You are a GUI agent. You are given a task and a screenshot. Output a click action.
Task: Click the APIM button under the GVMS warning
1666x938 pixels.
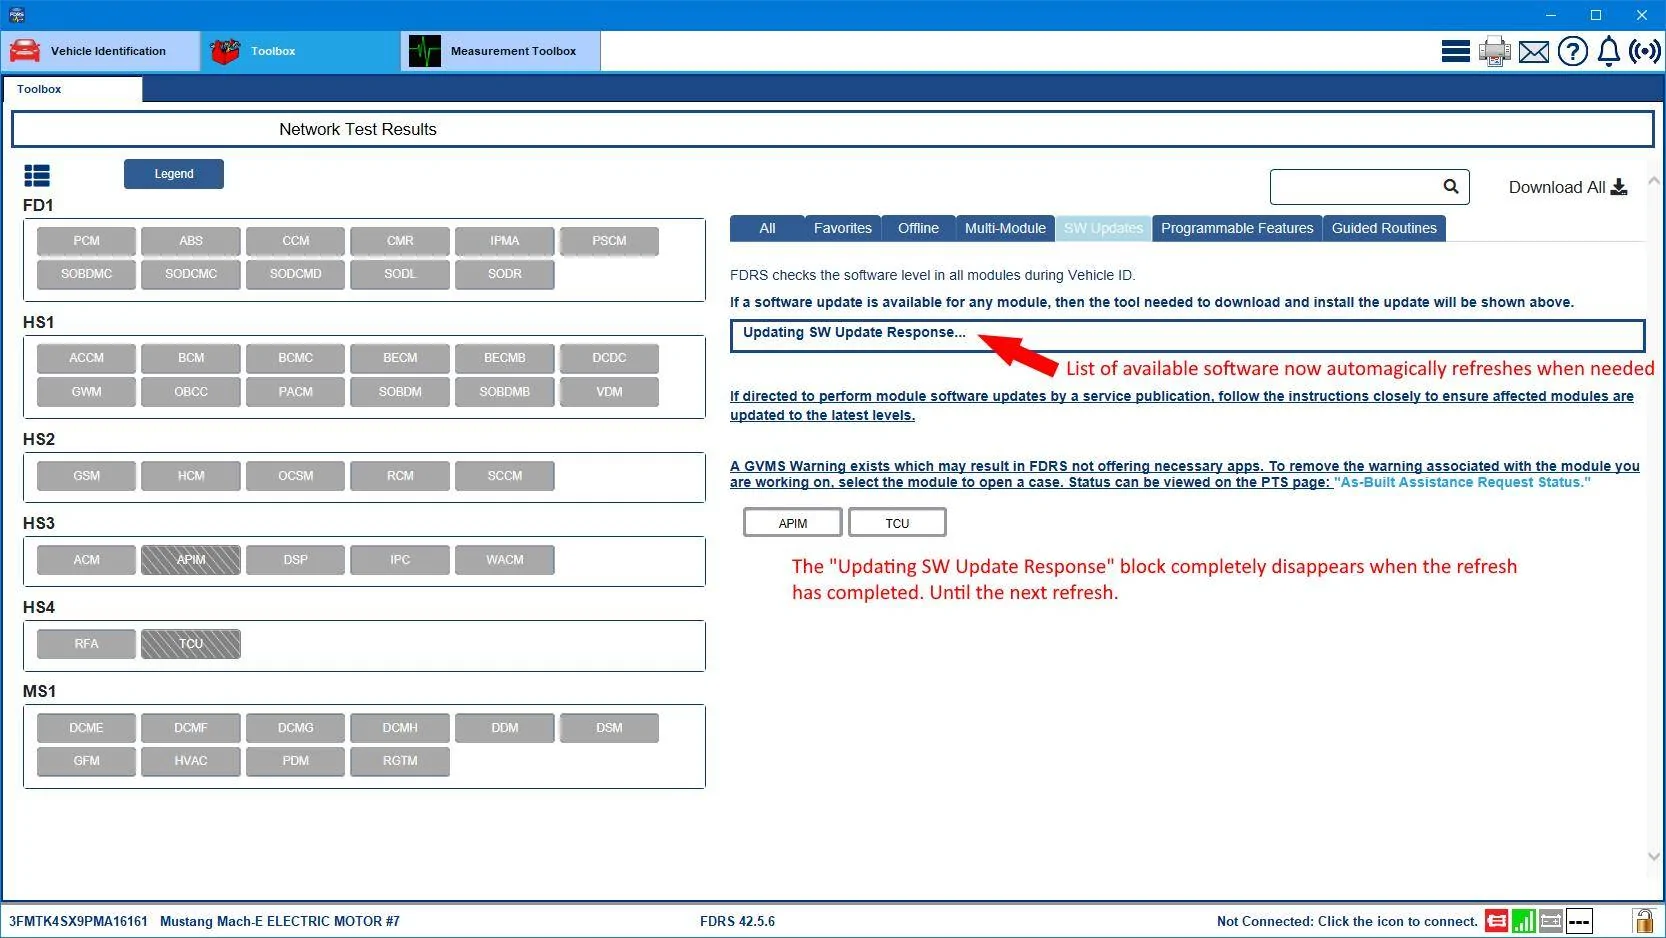click(x=793, y=523)
